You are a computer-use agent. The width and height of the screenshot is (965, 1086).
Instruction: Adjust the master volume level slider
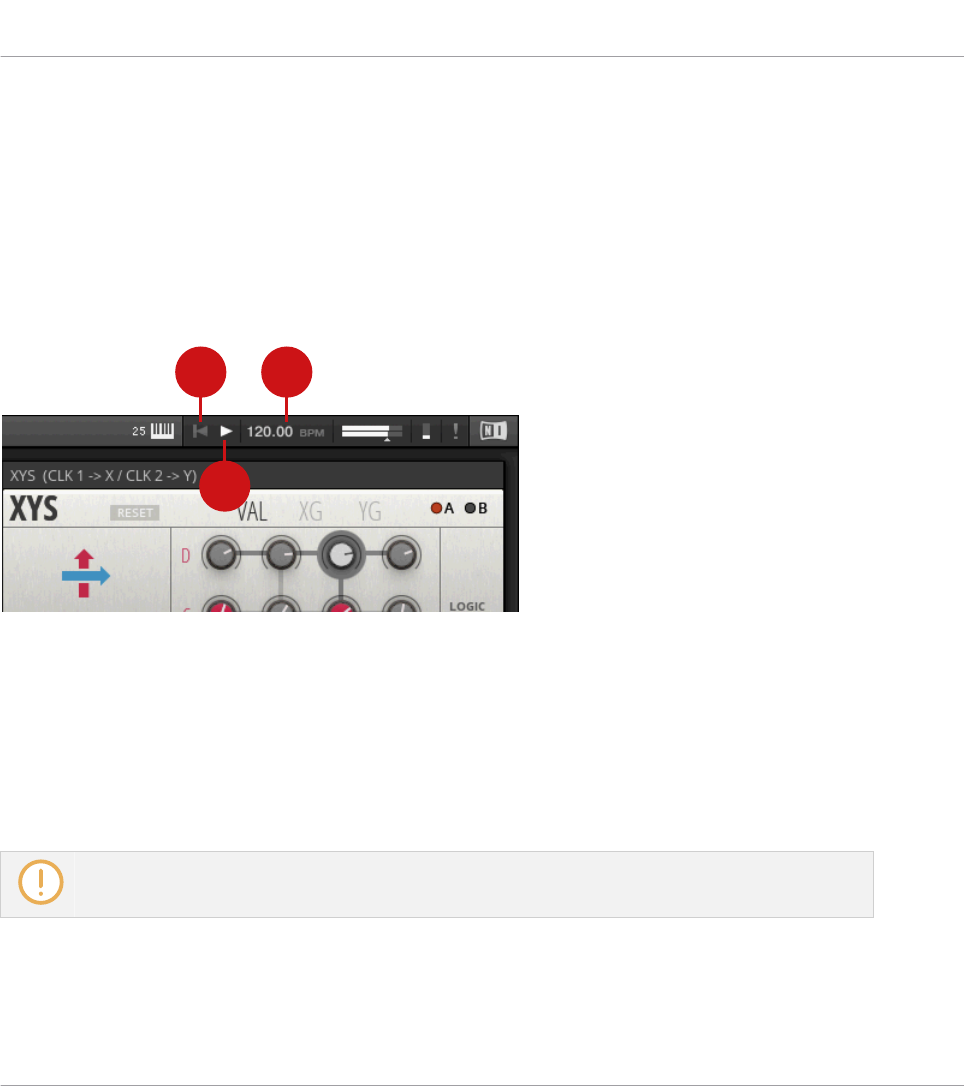coord(372,431)
